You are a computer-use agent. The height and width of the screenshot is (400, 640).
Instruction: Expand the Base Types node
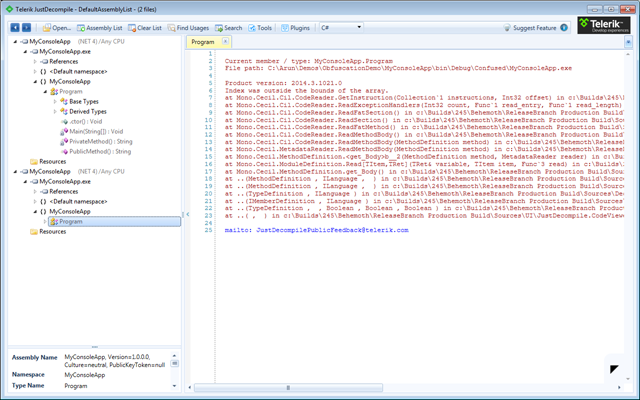click(x=56, y=102)
